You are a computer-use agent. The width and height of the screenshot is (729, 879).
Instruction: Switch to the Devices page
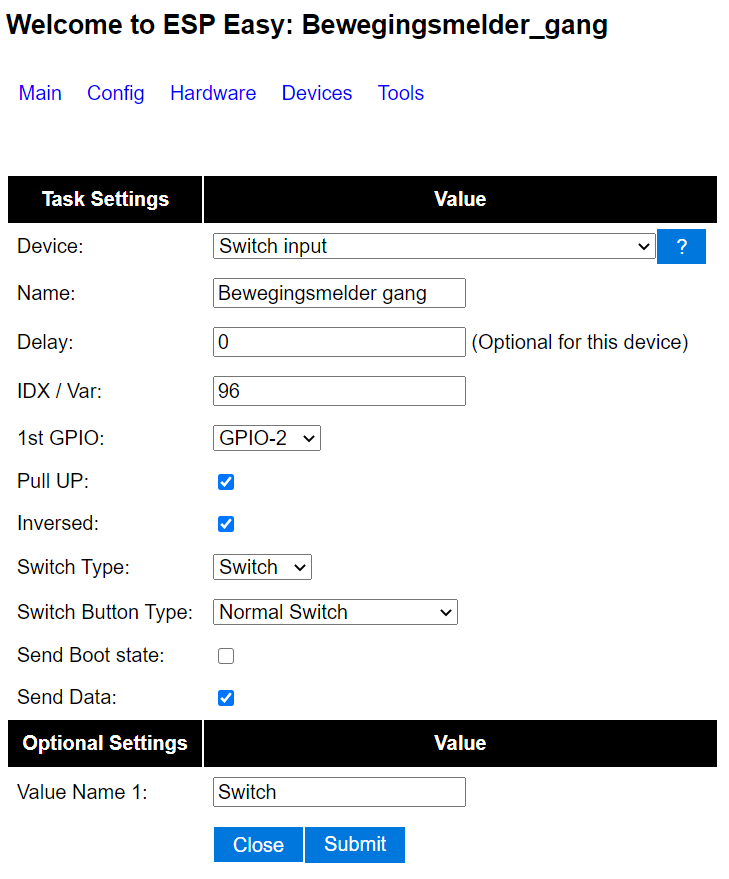(317, 93)
